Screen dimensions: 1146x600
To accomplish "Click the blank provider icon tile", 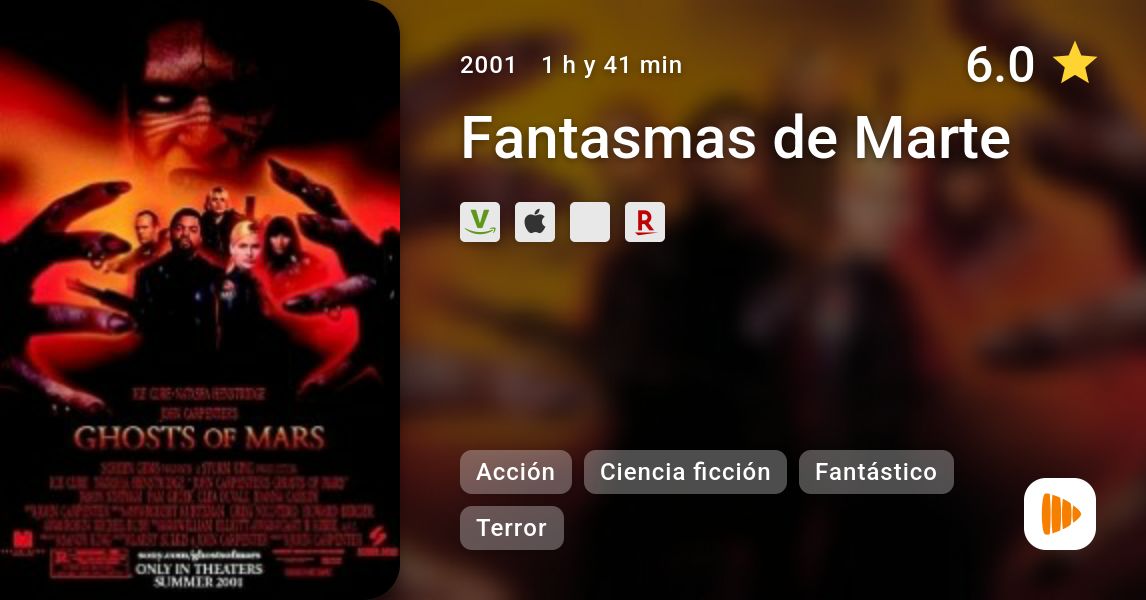I will 590,222.
